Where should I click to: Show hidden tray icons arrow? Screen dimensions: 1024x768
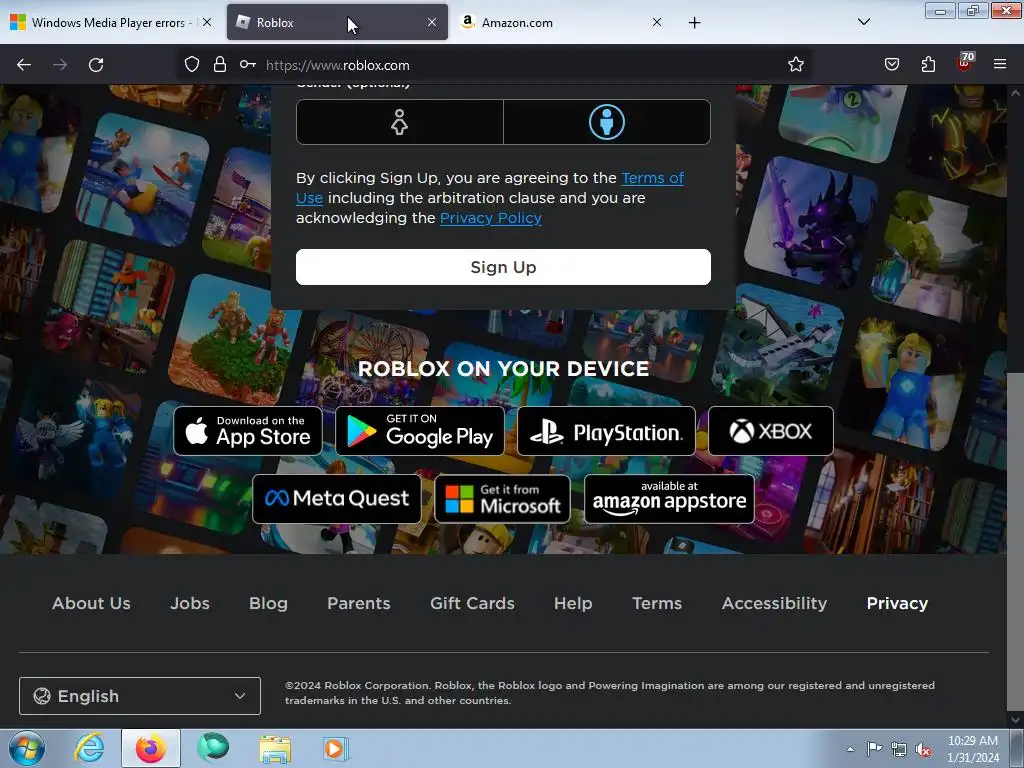click(850, 749)
